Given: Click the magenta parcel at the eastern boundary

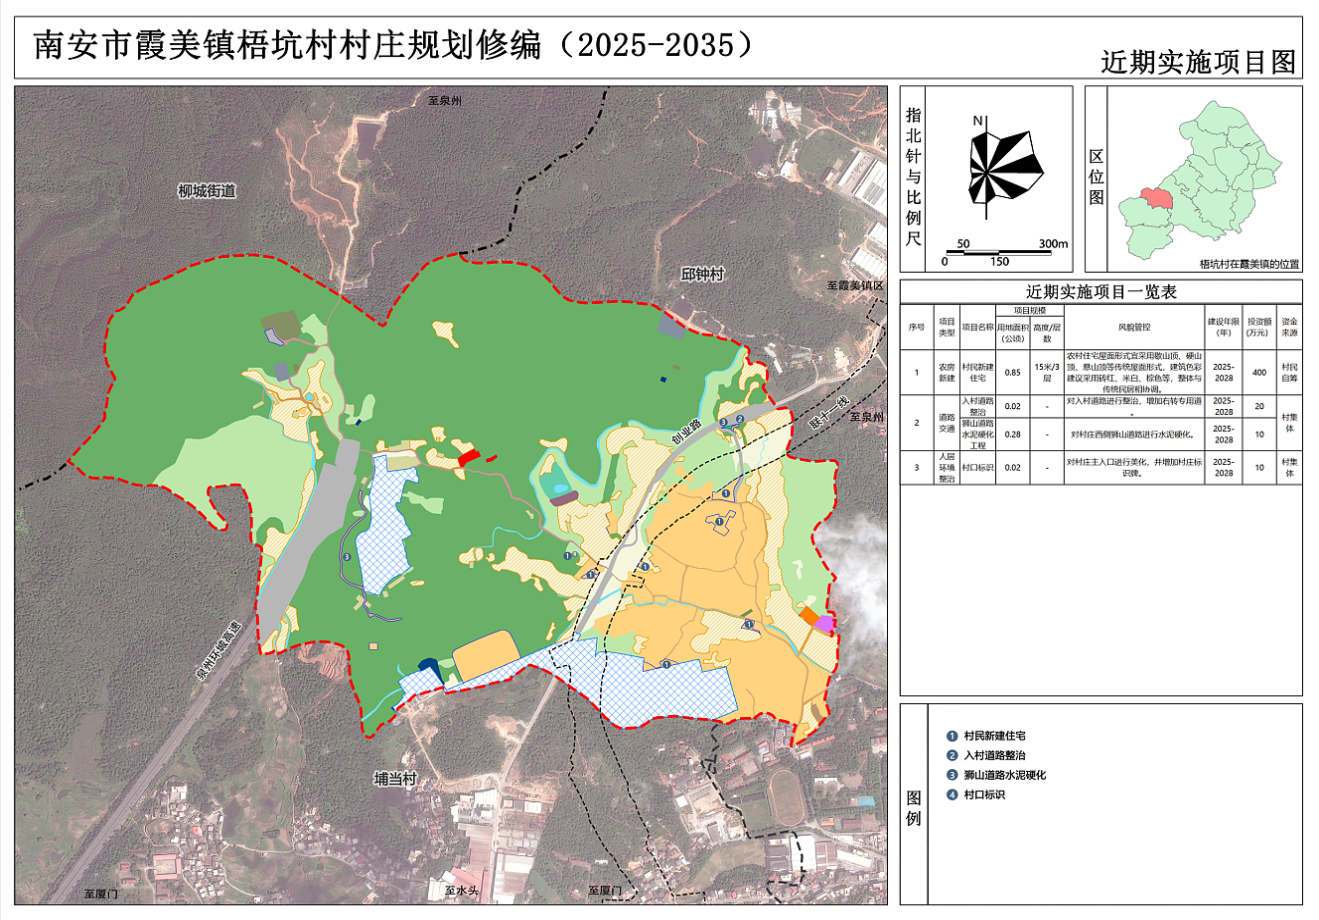Looking at the screenshot, I should [x=824, y=624].
